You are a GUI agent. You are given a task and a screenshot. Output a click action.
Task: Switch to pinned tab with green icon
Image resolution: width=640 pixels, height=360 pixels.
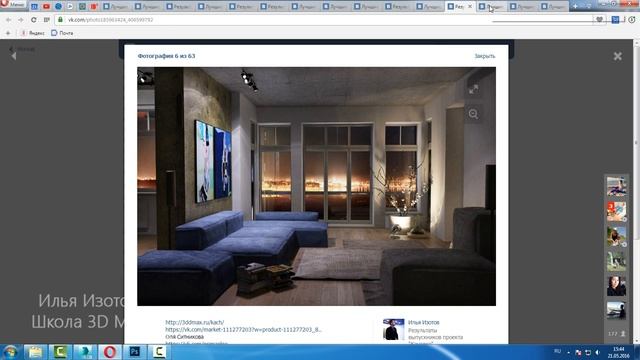82,7
